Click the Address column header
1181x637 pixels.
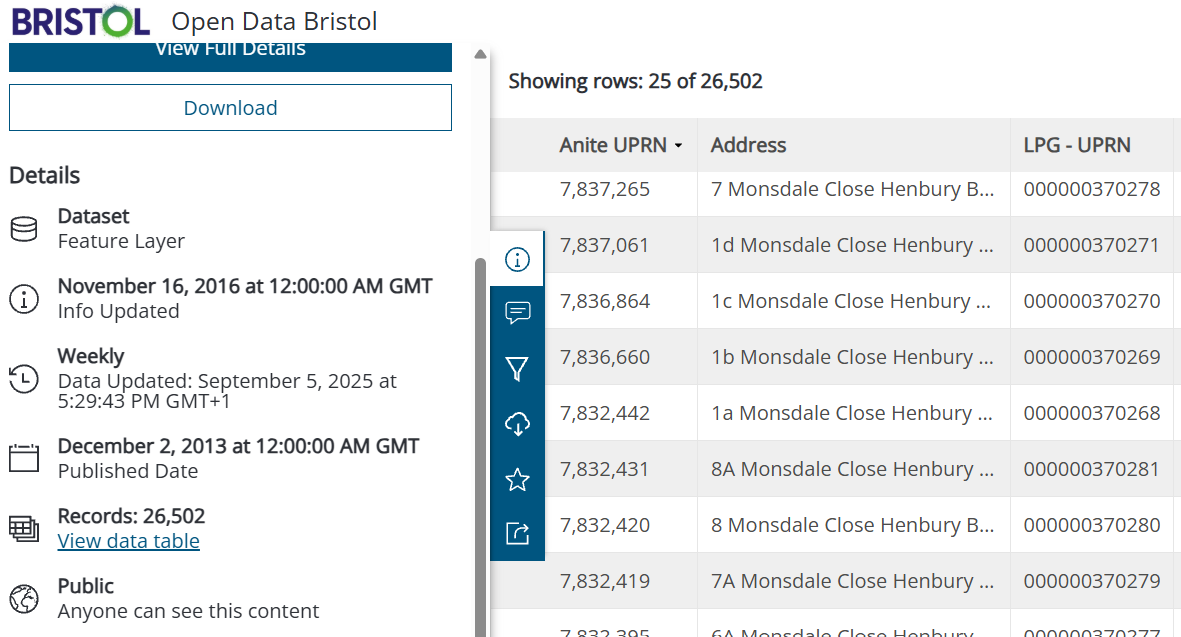[748, 145]
